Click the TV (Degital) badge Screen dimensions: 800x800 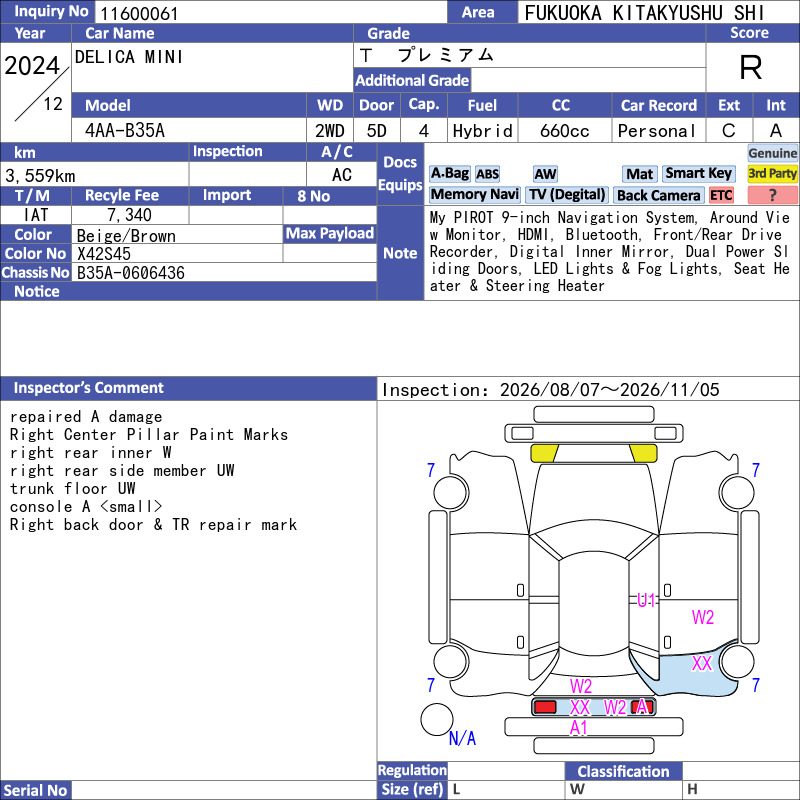(x=567, y=195)
